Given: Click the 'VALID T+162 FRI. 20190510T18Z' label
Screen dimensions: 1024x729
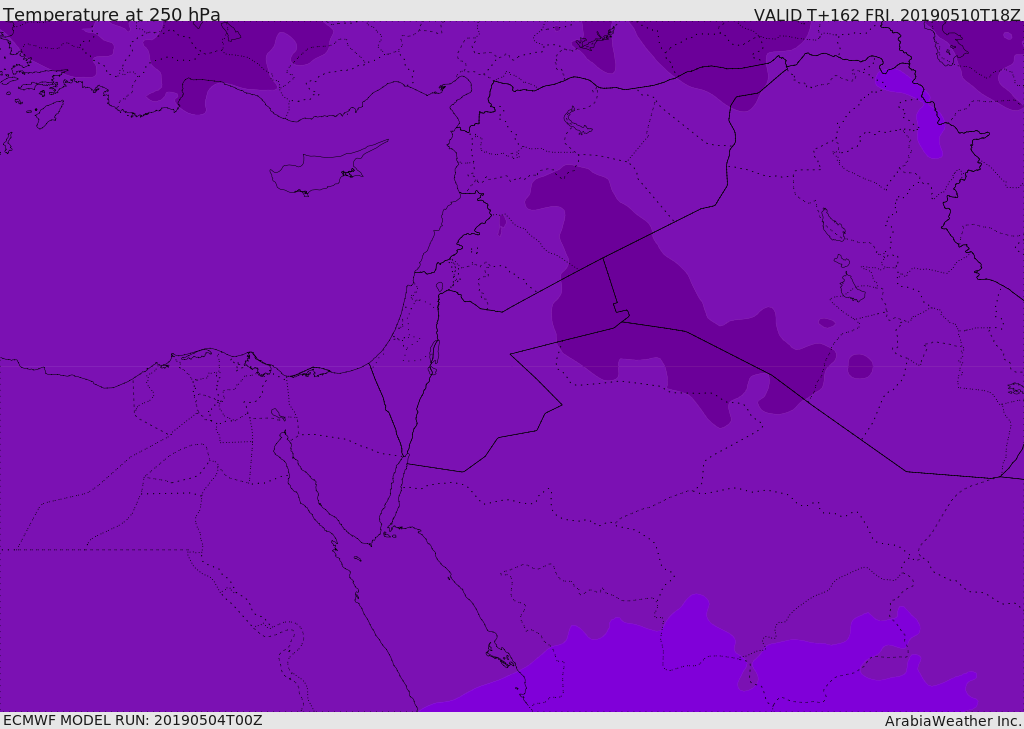Looking at the screenshot, I should (887, 15).
